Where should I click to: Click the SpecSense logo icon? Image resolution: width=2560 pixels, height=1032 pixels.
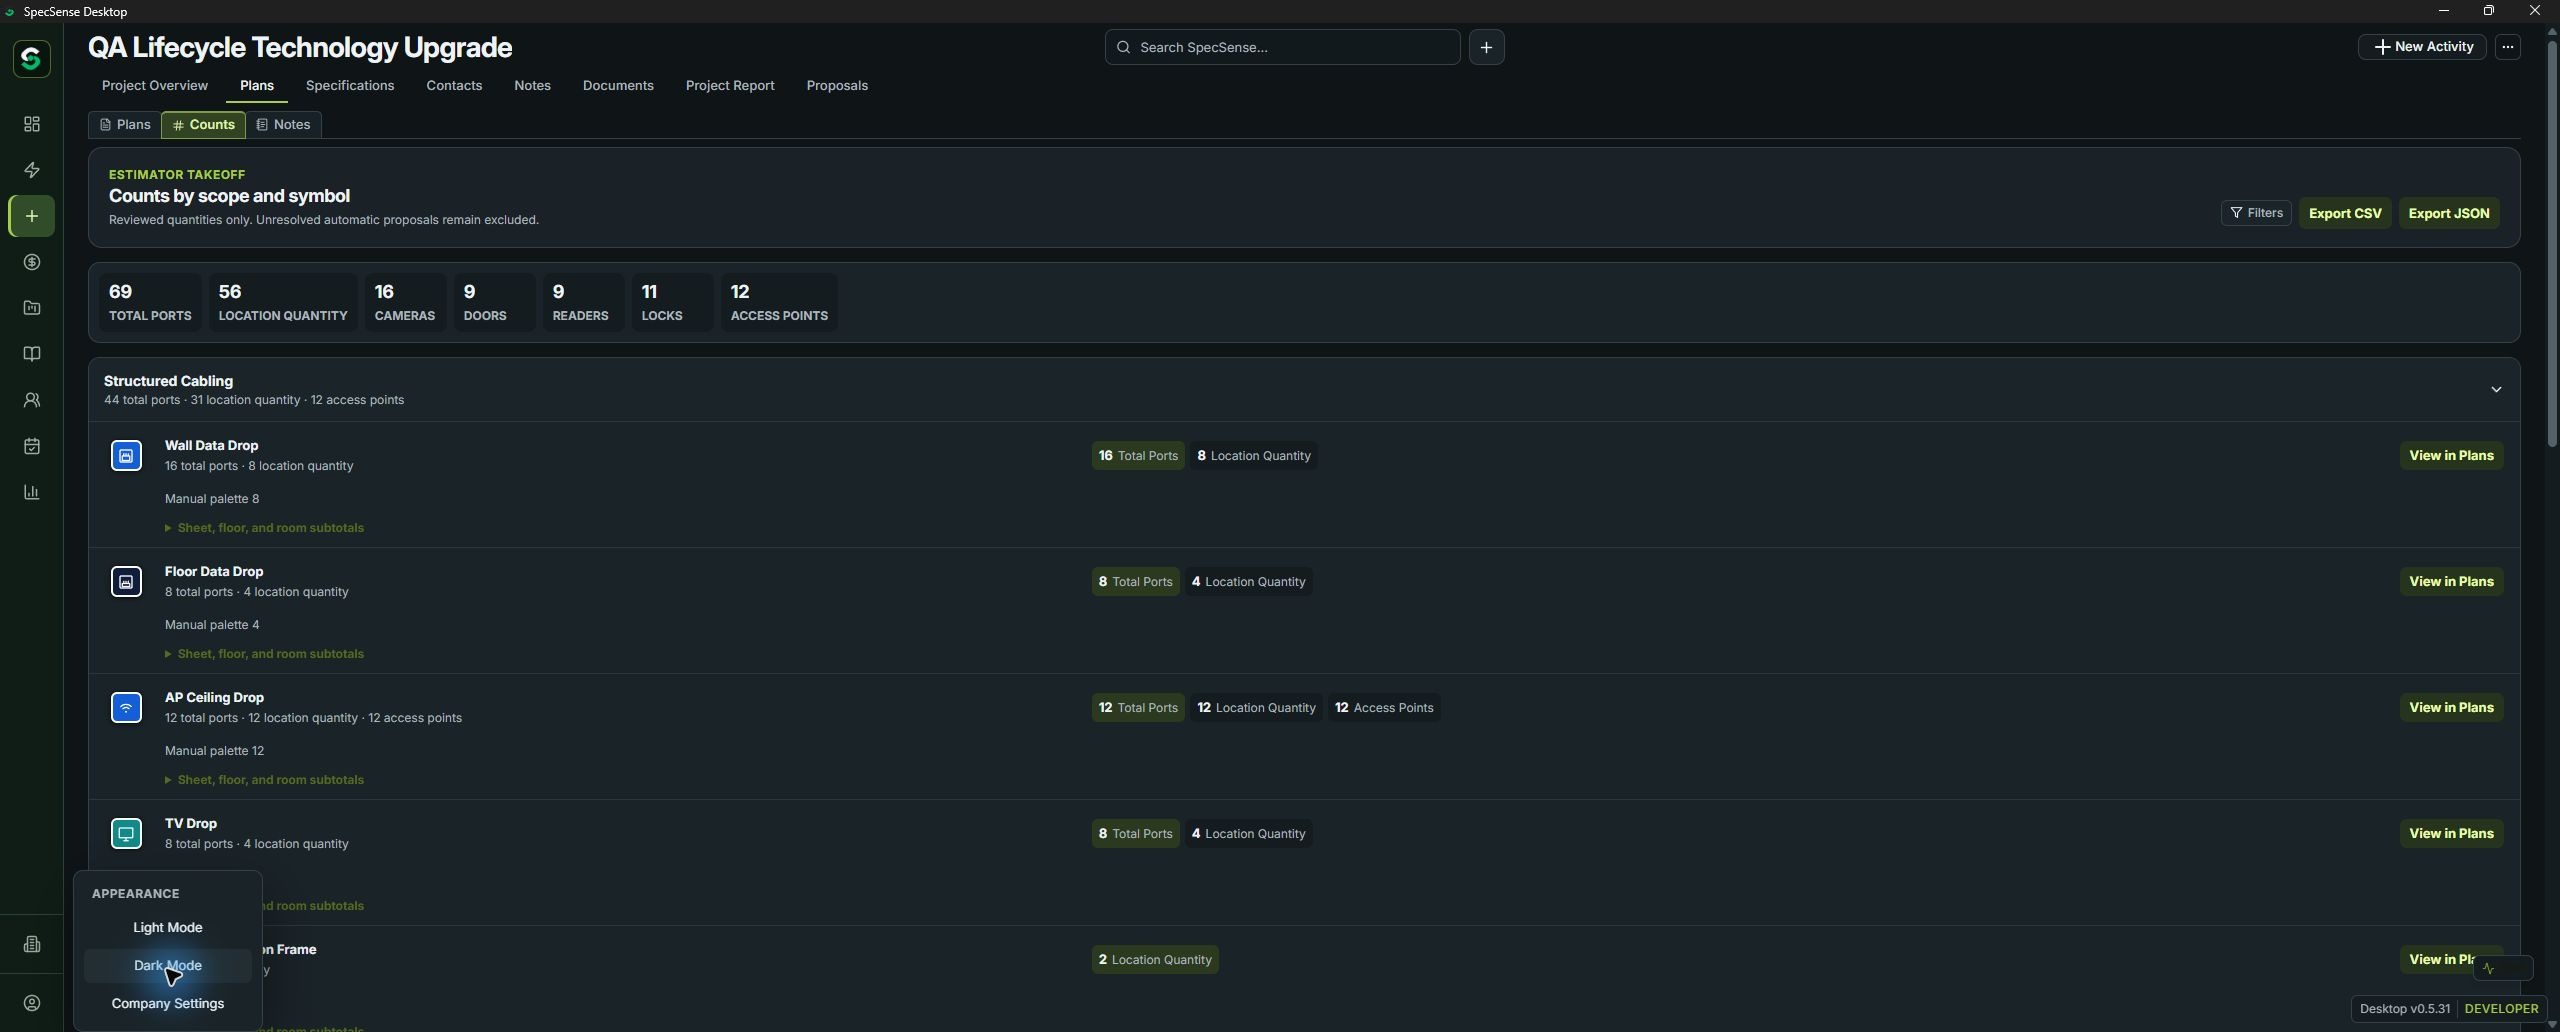coord(31,59)
